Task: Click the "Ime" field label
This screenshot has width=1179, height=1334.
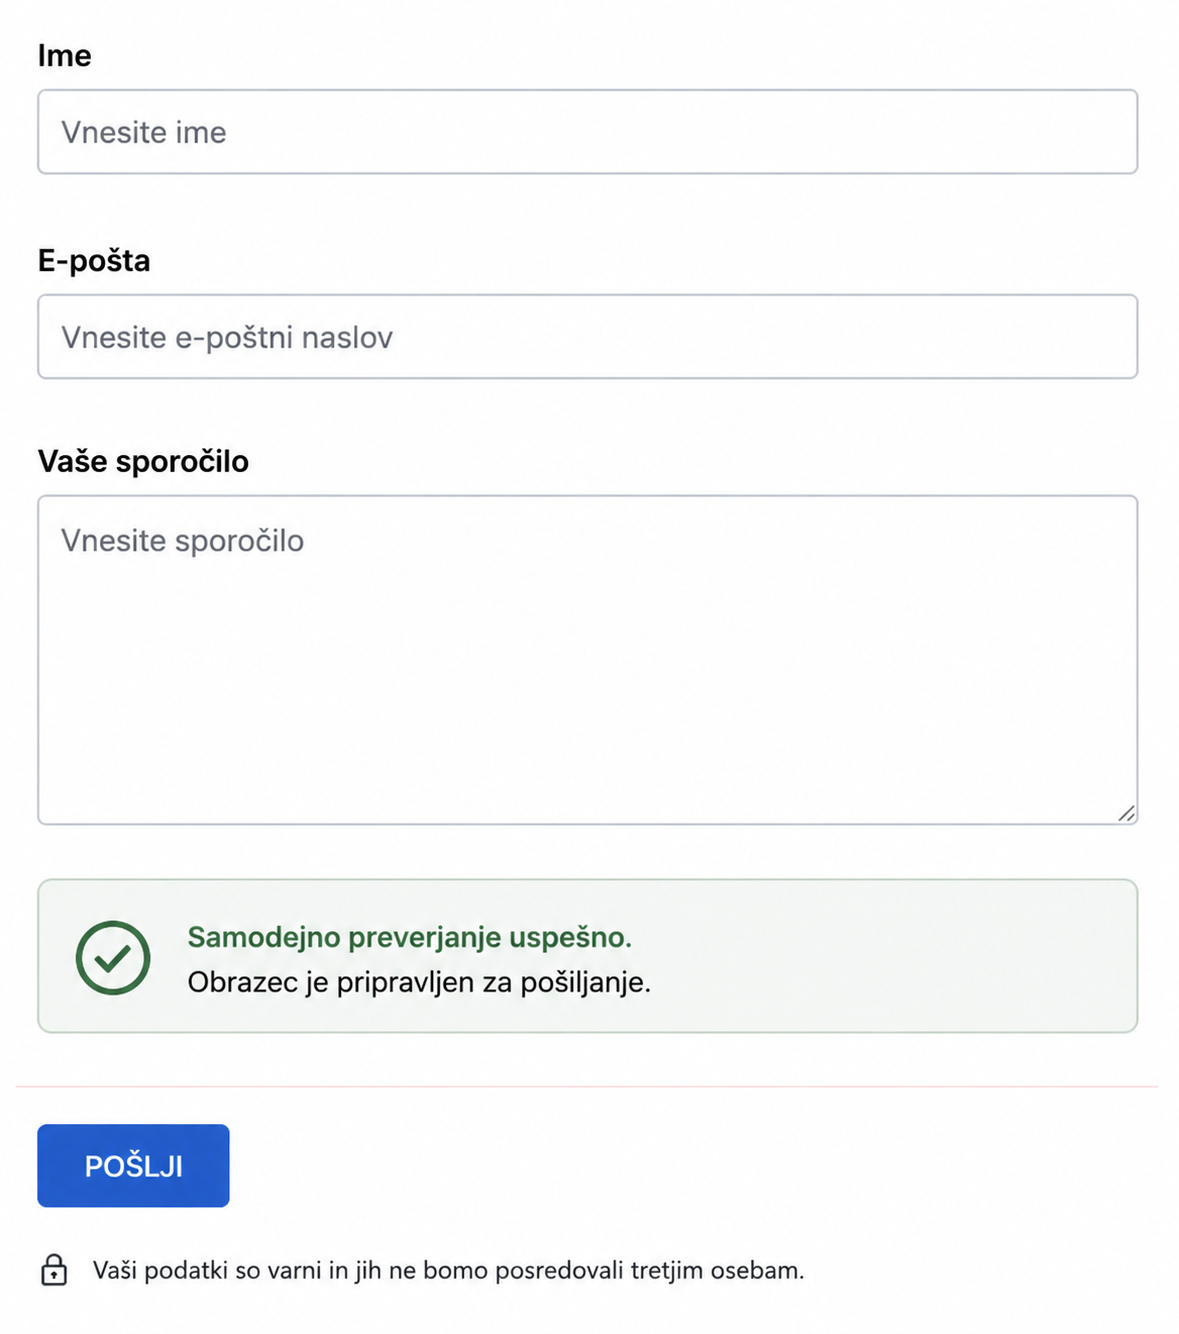Action: pyautogui.click(x=65, y=56)
